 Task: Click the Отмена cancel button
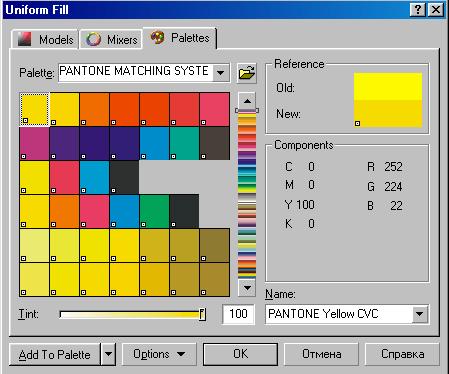(x=321, y=354)
